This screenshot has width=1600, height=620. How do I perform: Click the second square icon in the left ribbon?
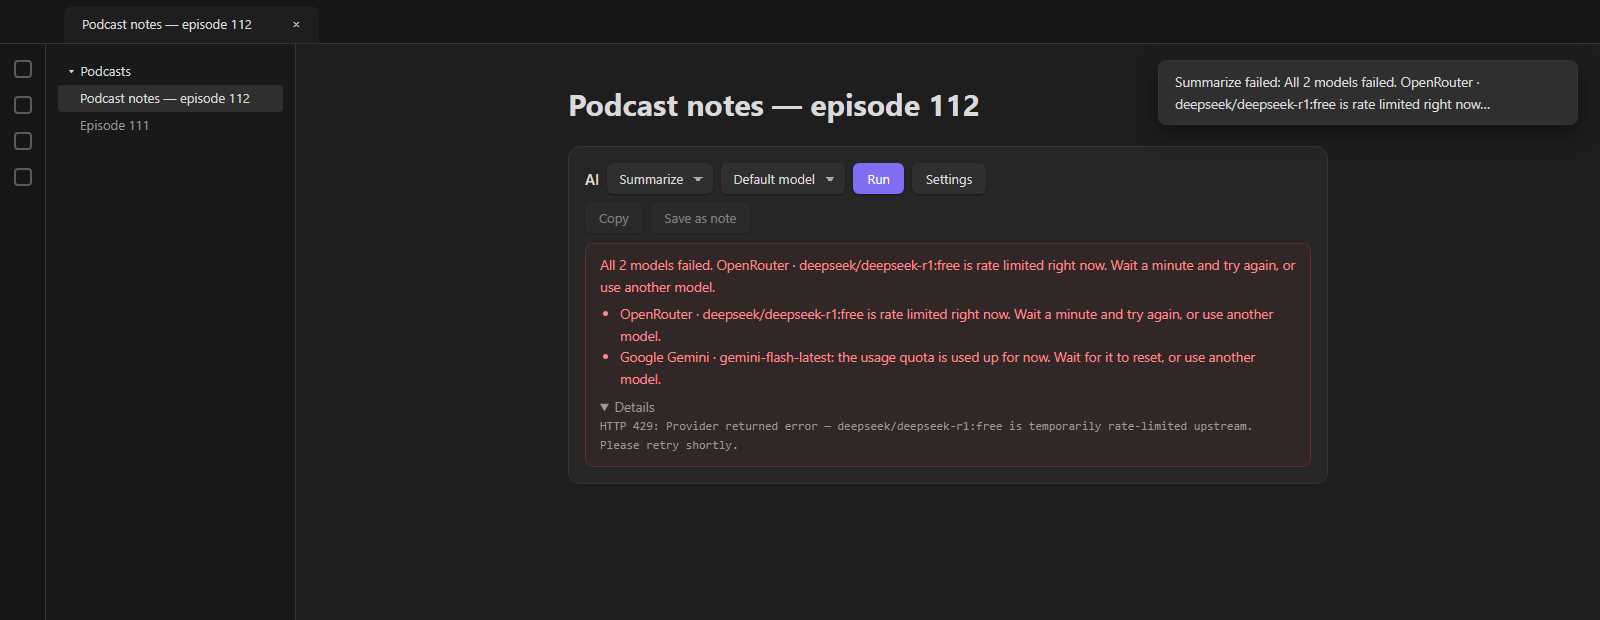(23, 105)
